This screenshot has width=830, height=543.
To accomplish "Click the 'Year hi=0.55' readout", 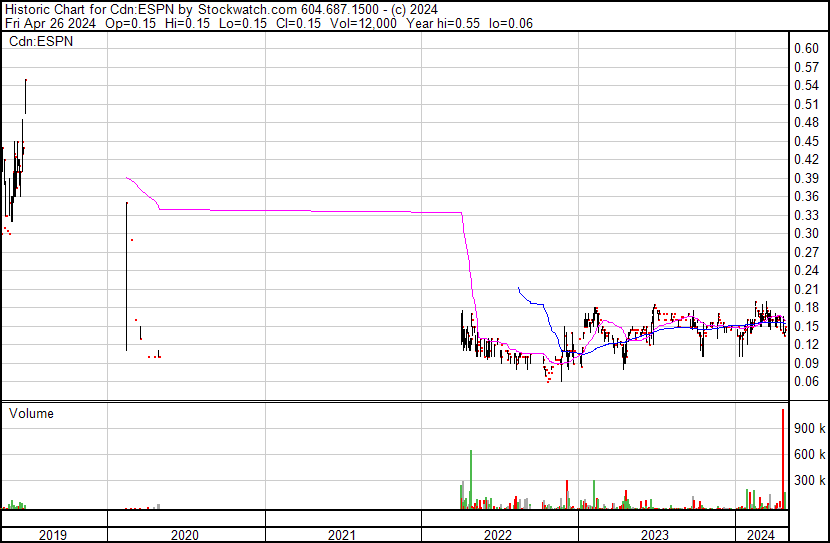I will click(443, 23).
